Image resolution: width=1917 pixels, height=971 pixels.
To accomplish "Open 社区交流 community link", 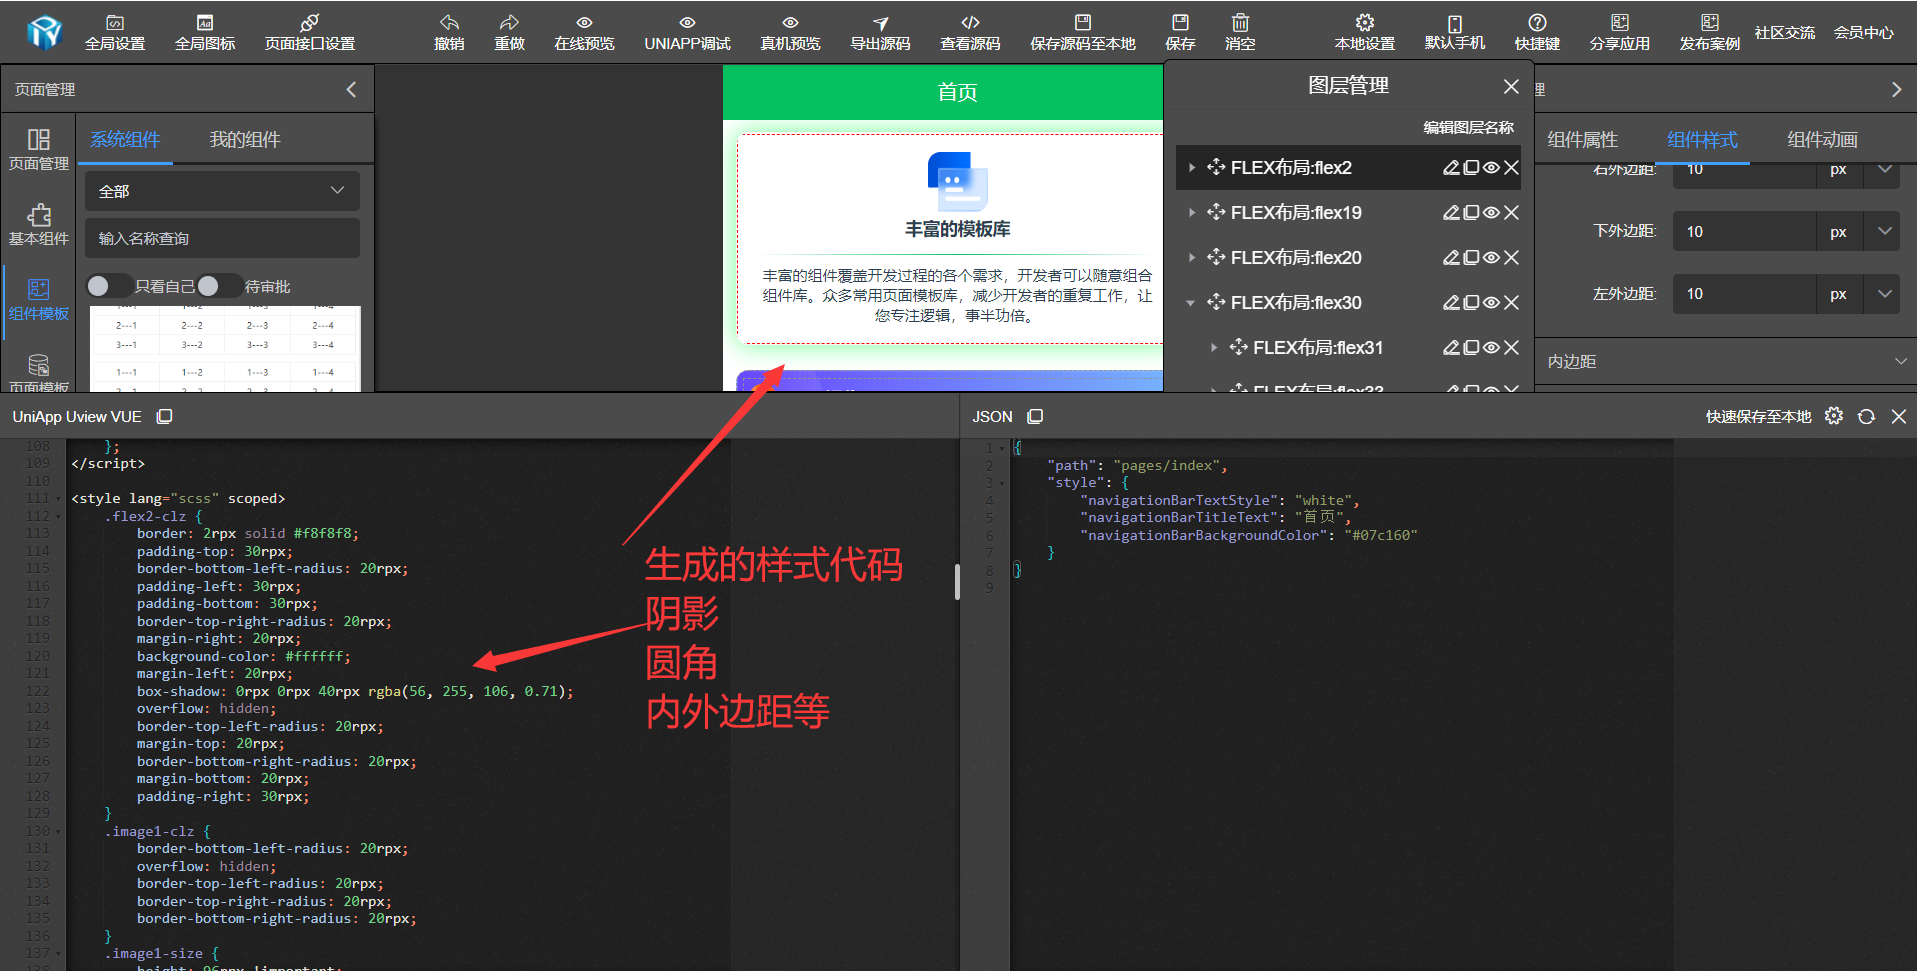I will coord(1785,33).
